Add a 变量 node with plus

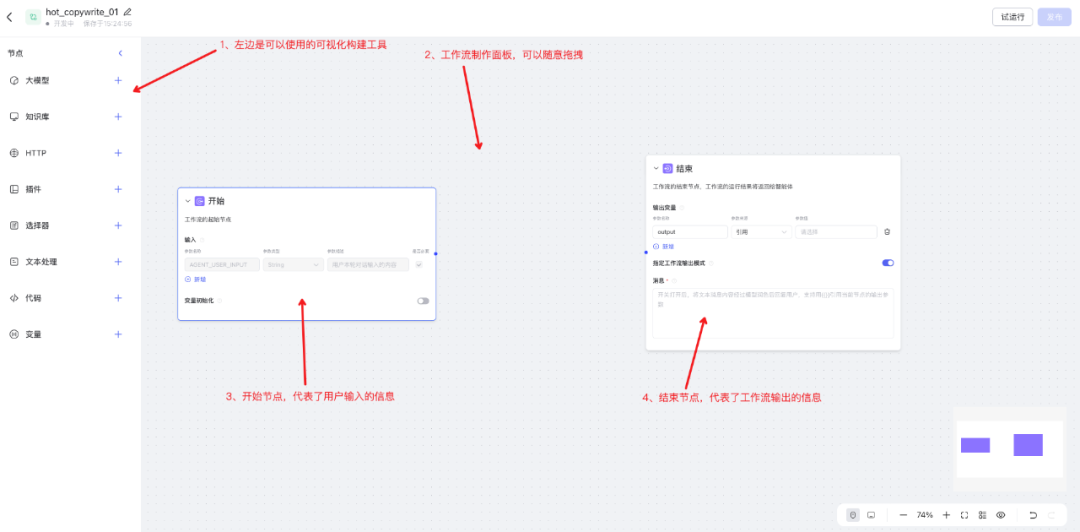118,334
